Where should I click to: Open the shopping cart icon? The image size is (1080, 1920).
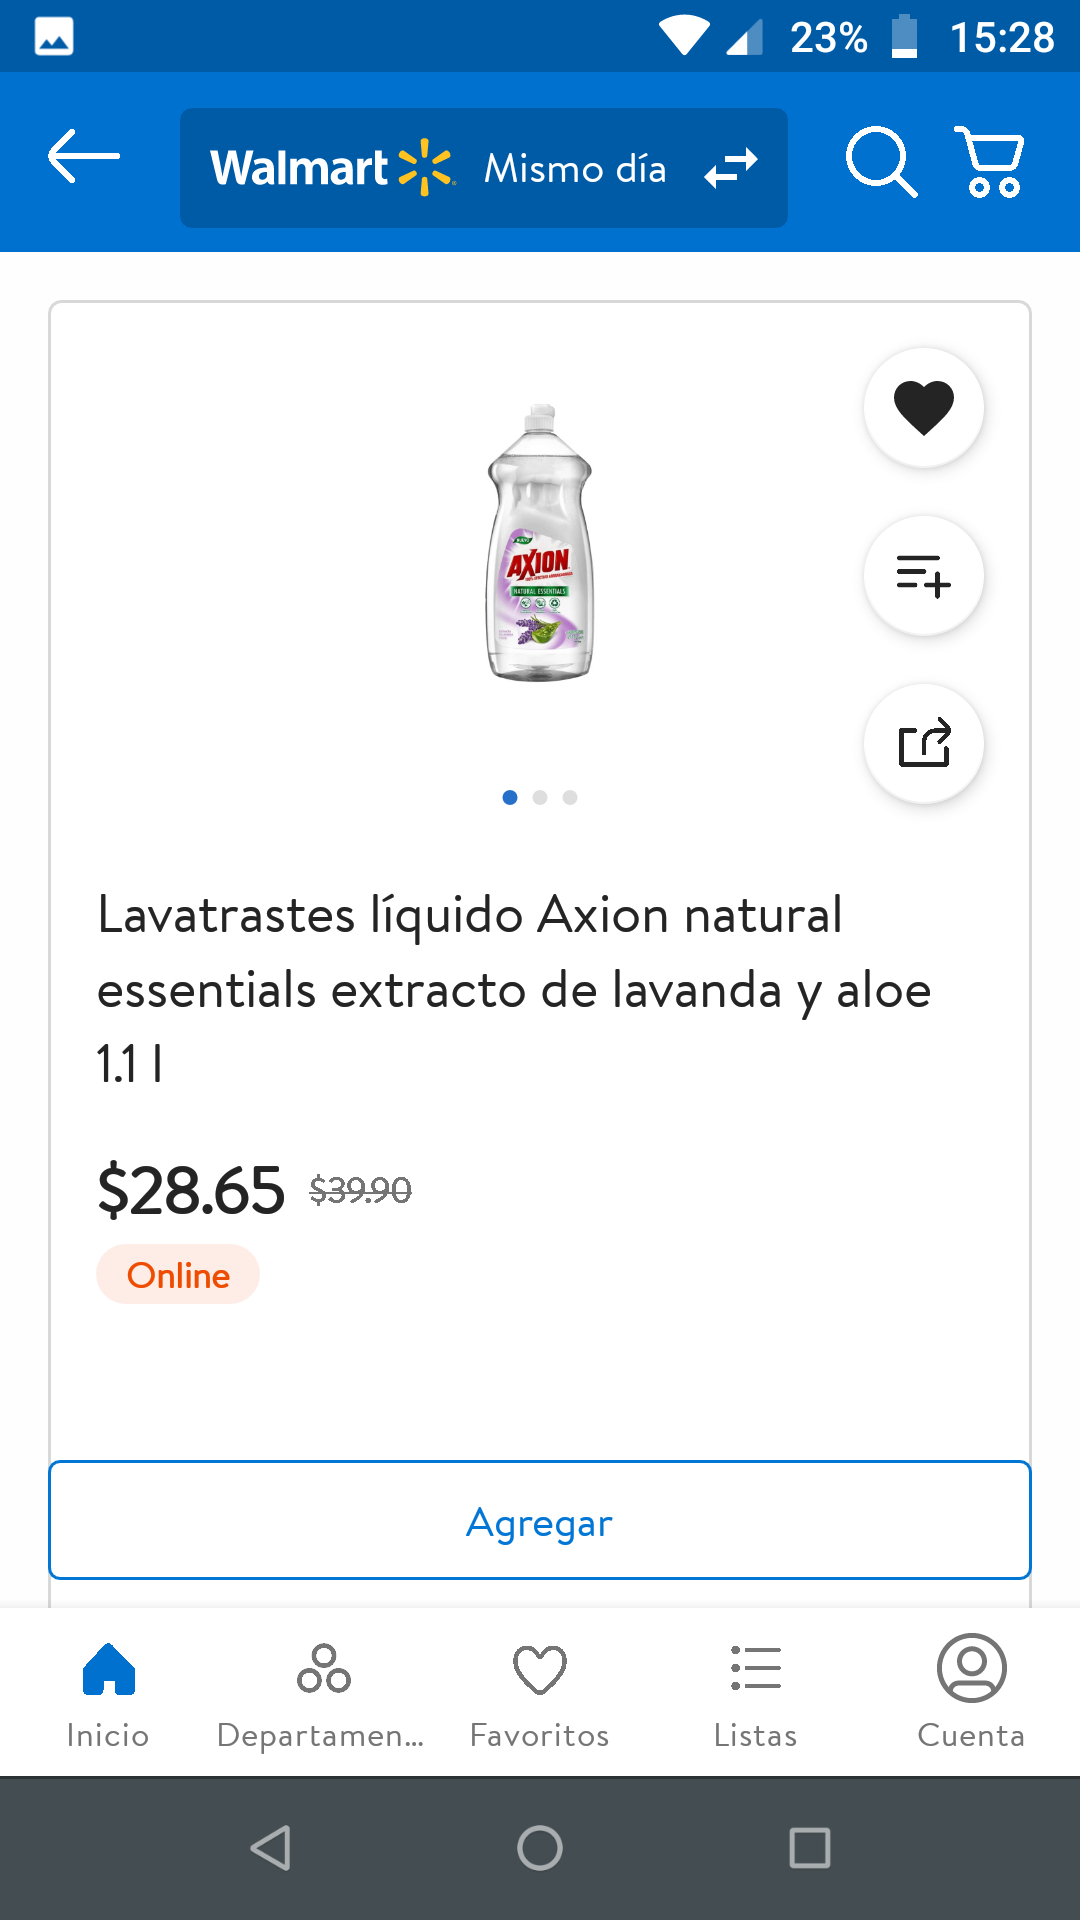pyautogui.click(x=990, y=161)
